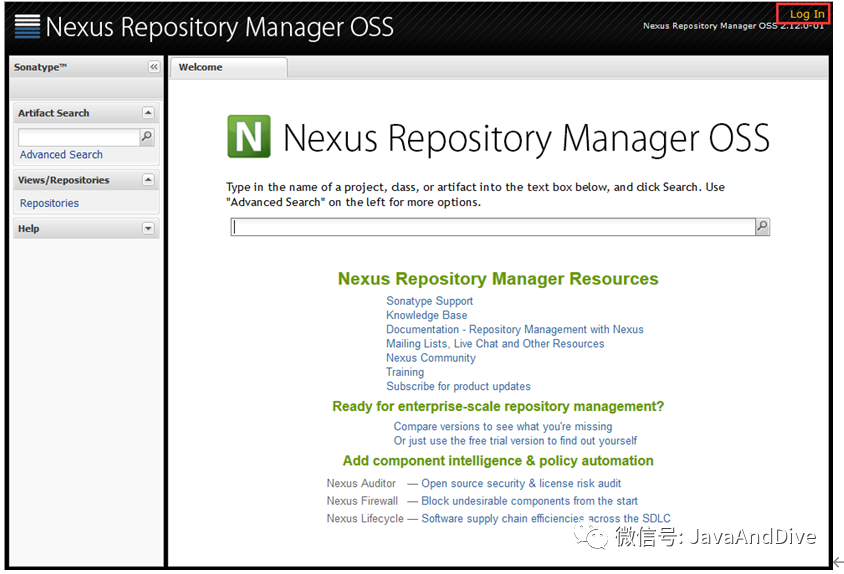844x574 pixels.
Task: Open Mailing Lists, Live Chat link
Action: [495, 344]
